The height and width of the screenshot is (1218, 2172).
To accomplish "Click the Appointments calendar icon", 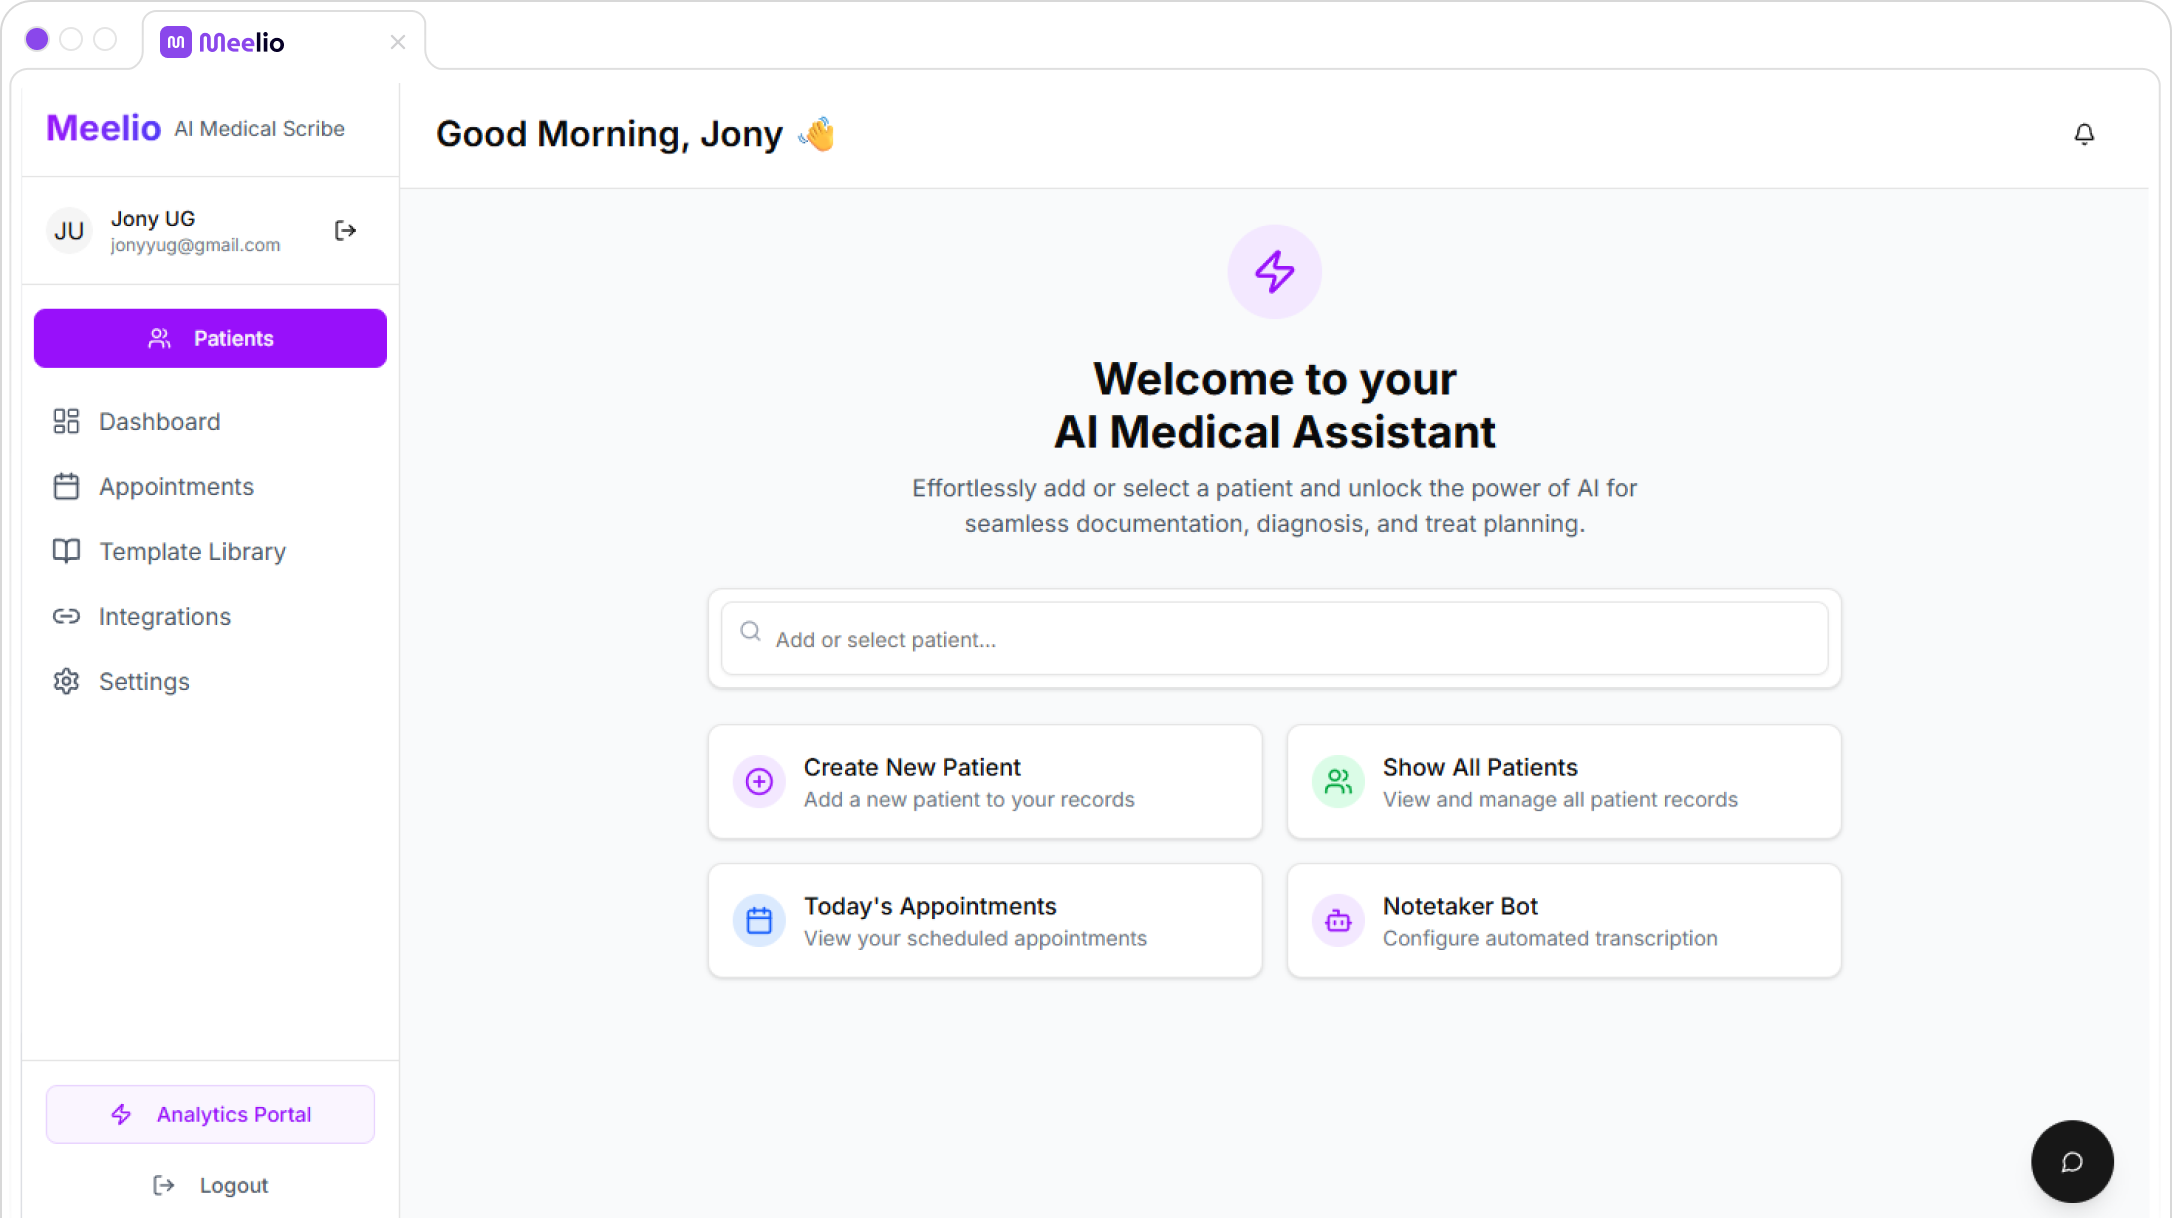I will [66, 486].
